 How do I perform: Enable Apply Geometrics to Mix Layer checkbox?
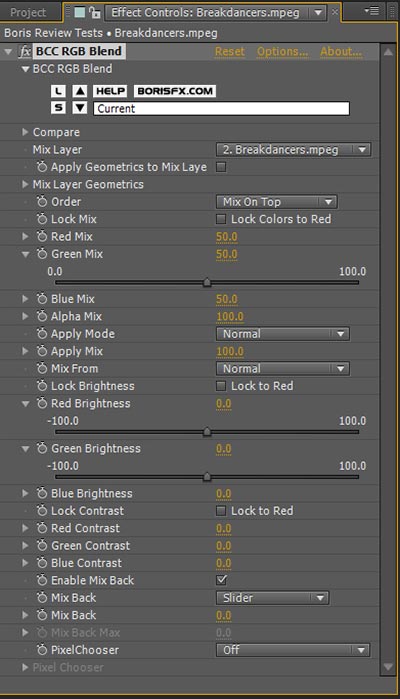click(221, 167)
